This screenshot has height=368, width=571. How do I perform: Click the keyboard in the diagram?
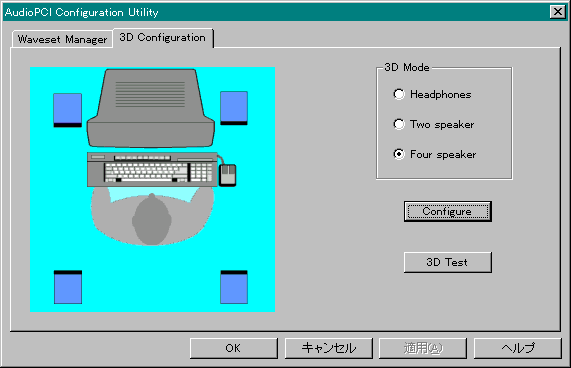coord(152,170)
